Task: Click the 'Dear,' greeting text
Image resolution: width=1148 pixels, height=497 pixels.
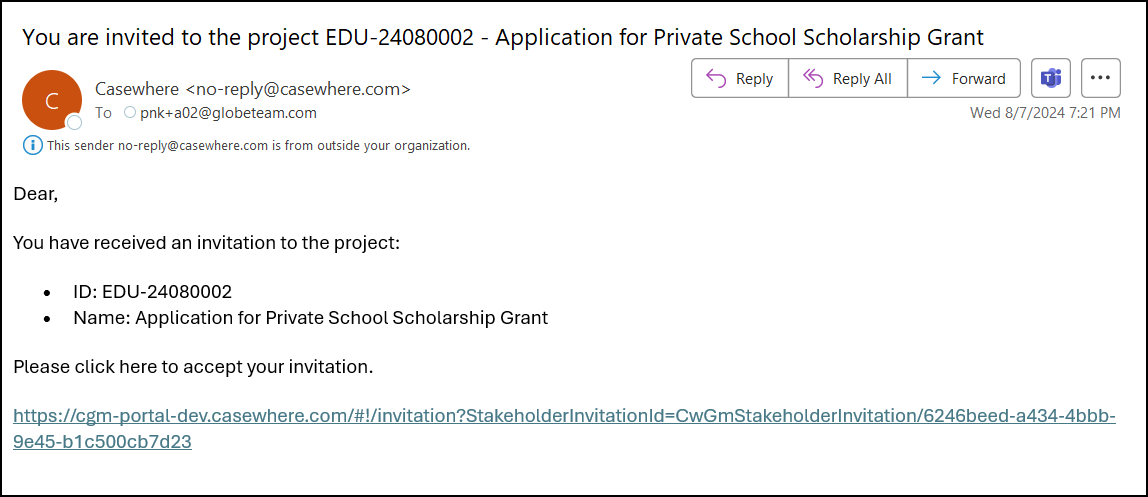Action: tap(36, 194)
